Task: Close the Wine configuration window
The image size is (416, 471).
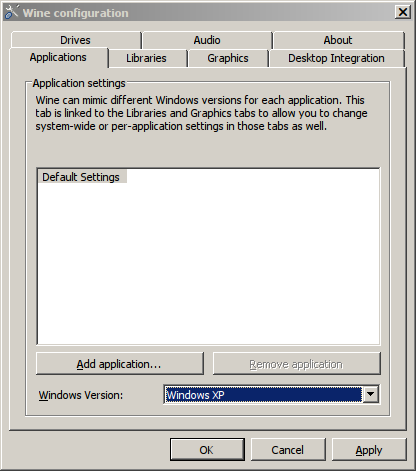Action: pyautogui.click(x=403, y=12)
